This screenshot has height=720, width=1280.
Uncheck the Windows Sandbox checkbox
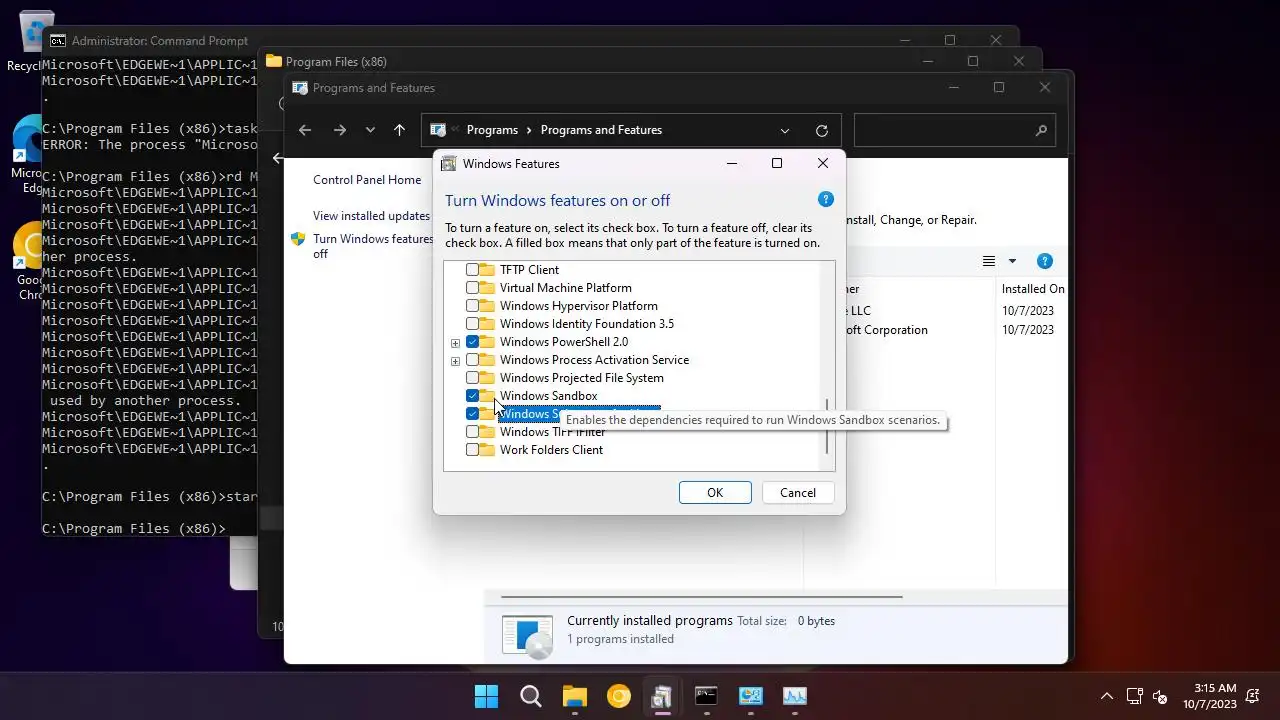pyautogui.click(x=472, y=396)
